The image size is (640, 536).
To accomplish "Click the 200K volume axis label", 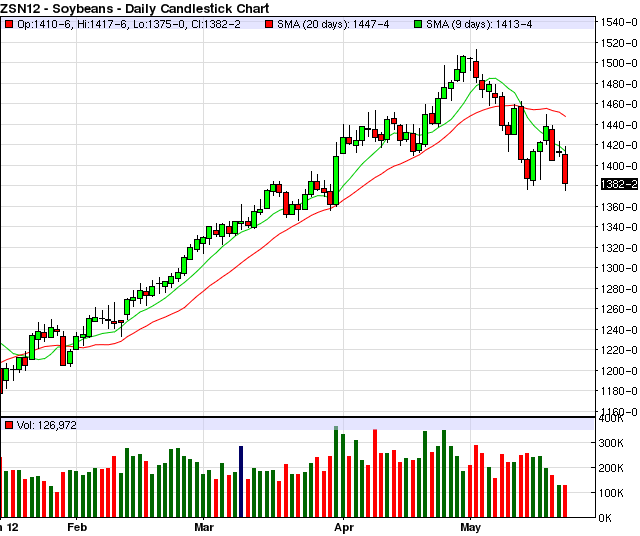I will coord(611,468).
